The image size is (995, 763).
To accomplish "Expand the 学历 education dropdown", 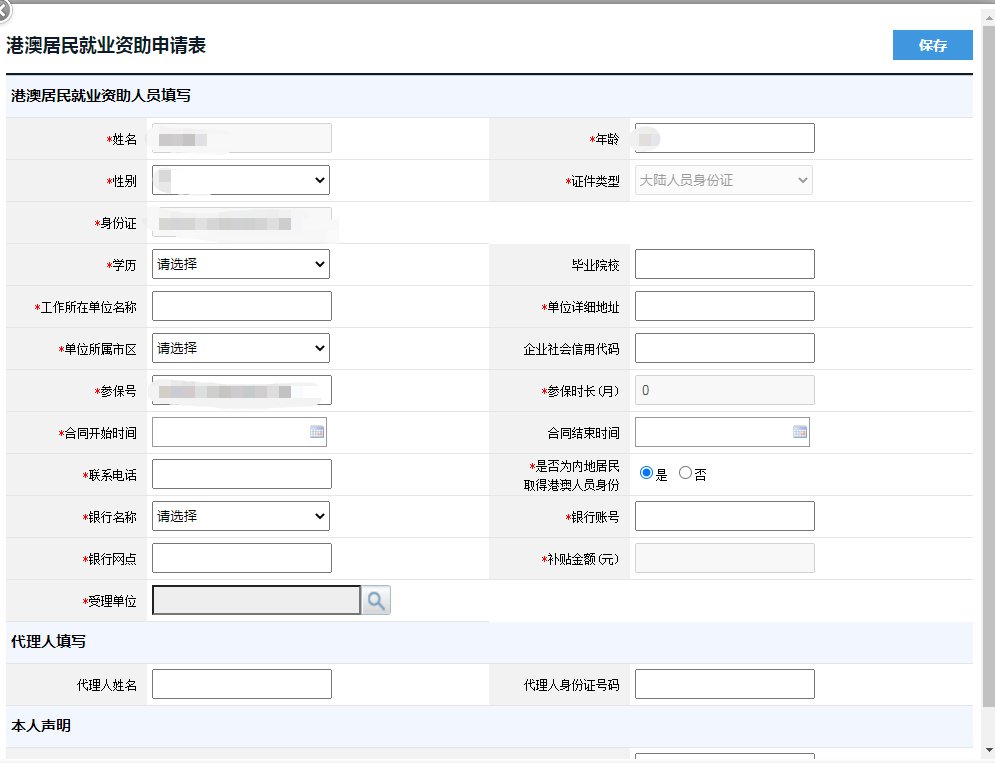I will click(240, 264).
